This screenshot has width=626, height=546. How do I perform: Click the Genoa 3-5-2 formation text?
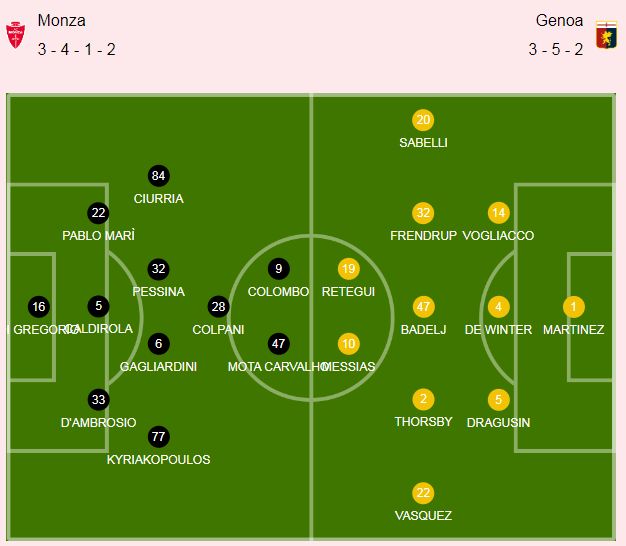[555, 49]
